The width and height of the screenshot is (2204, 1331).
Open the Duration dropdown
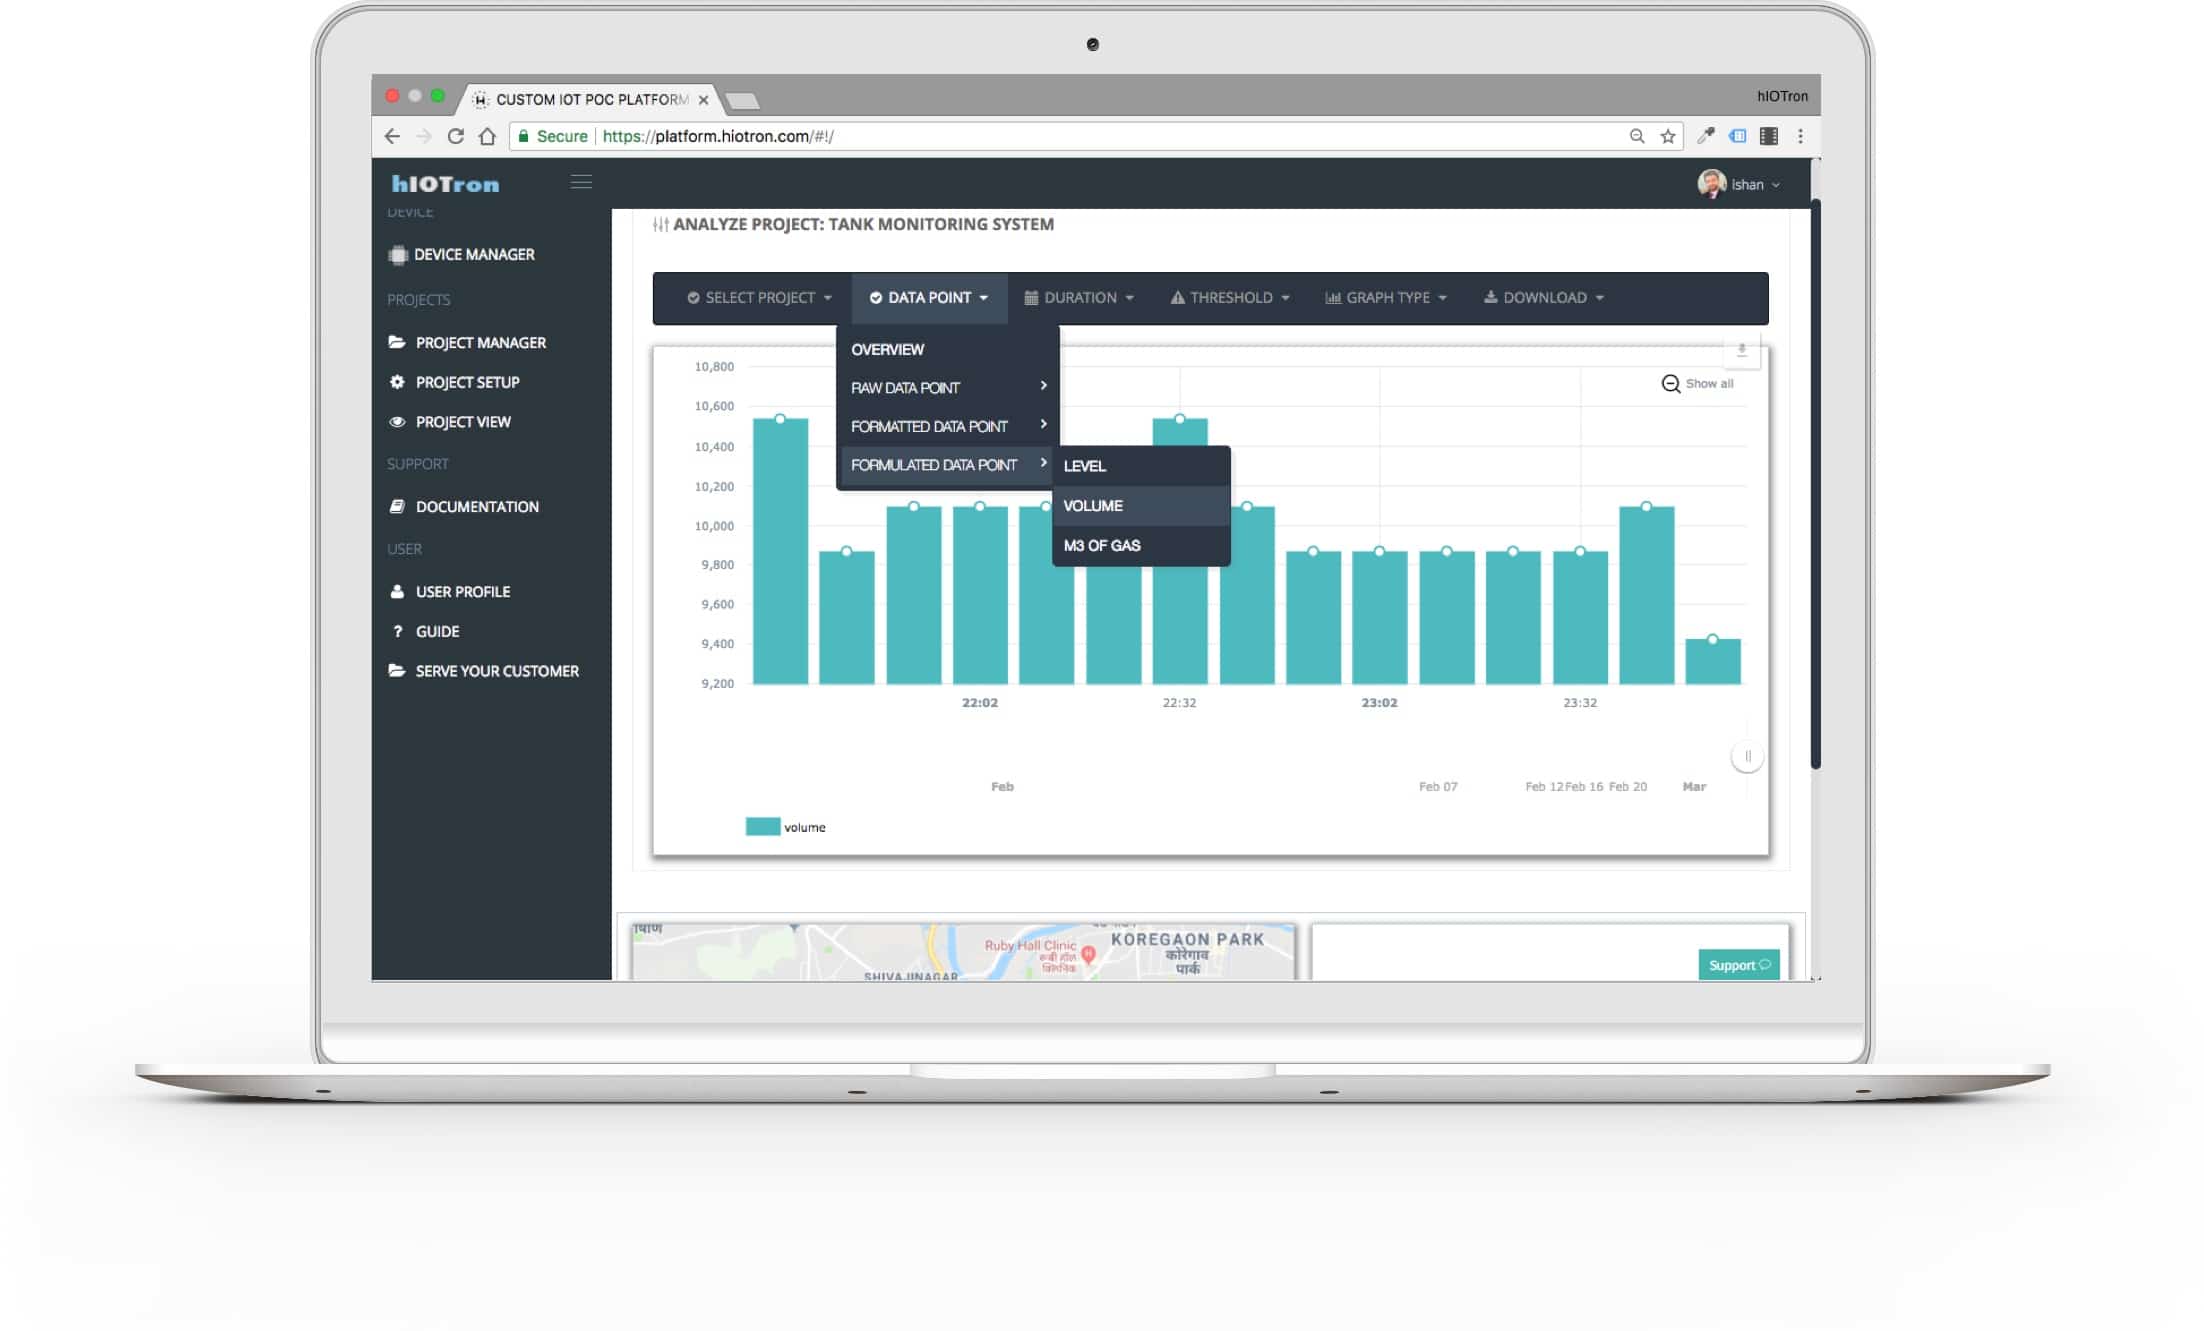pos(1079,298)
